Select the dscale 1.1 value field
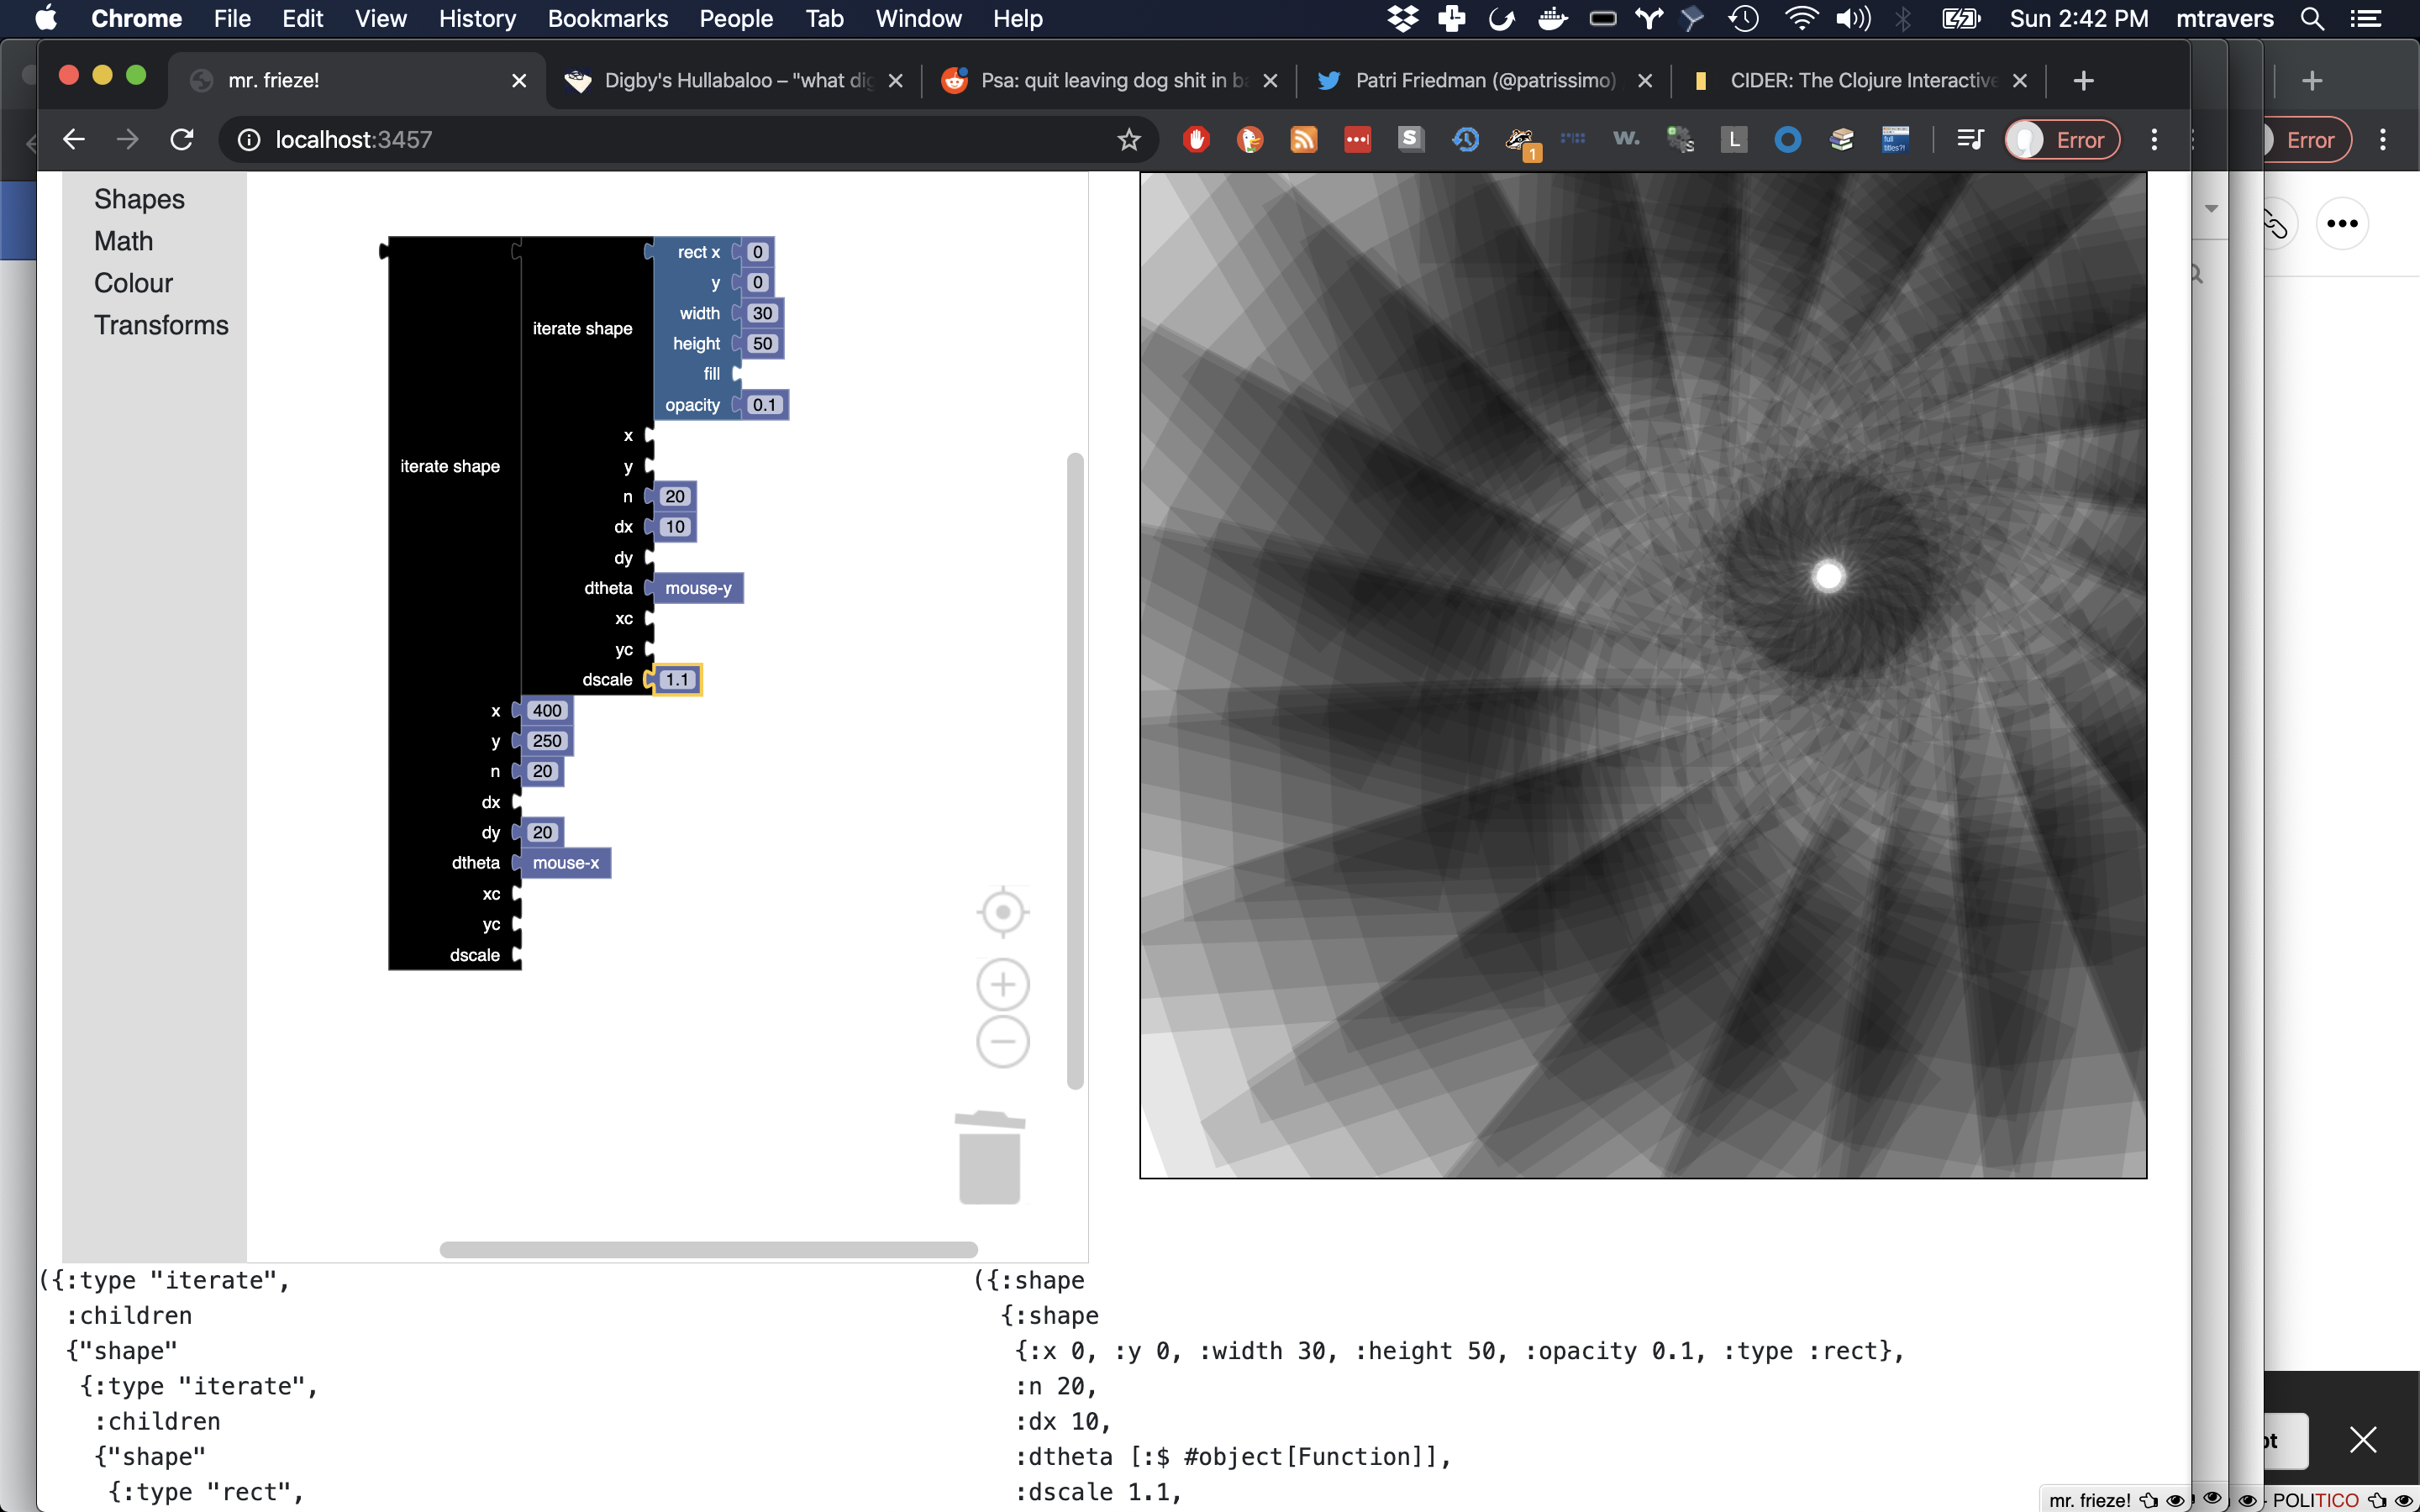The height and width of the screenshot is (1512, 2420). [x=677, y=680]
